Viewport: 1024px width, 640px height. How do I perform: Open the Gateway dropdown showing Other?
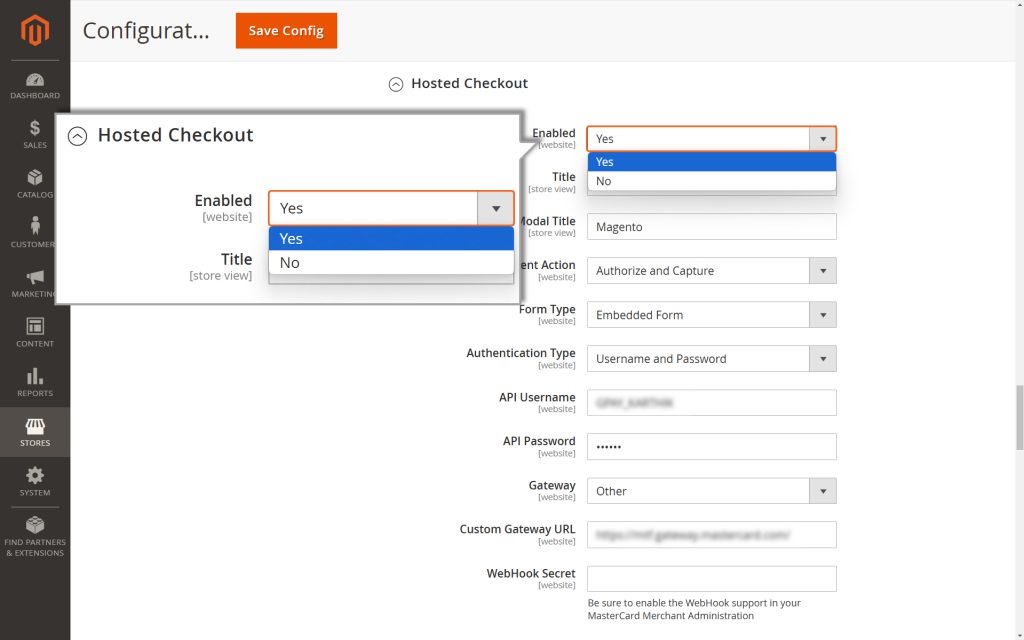(711, 491)
